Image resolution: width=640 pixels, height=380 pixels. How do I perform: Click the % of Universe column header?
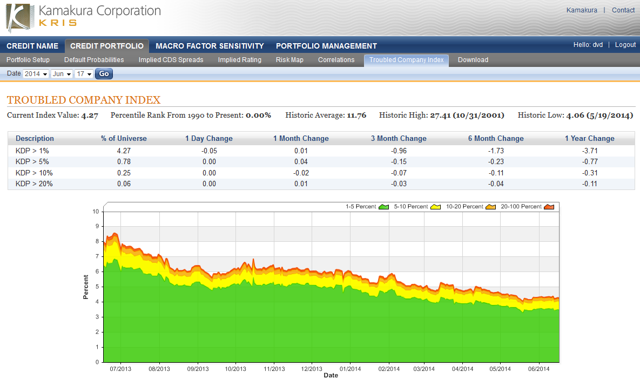[x=124, y=138]
